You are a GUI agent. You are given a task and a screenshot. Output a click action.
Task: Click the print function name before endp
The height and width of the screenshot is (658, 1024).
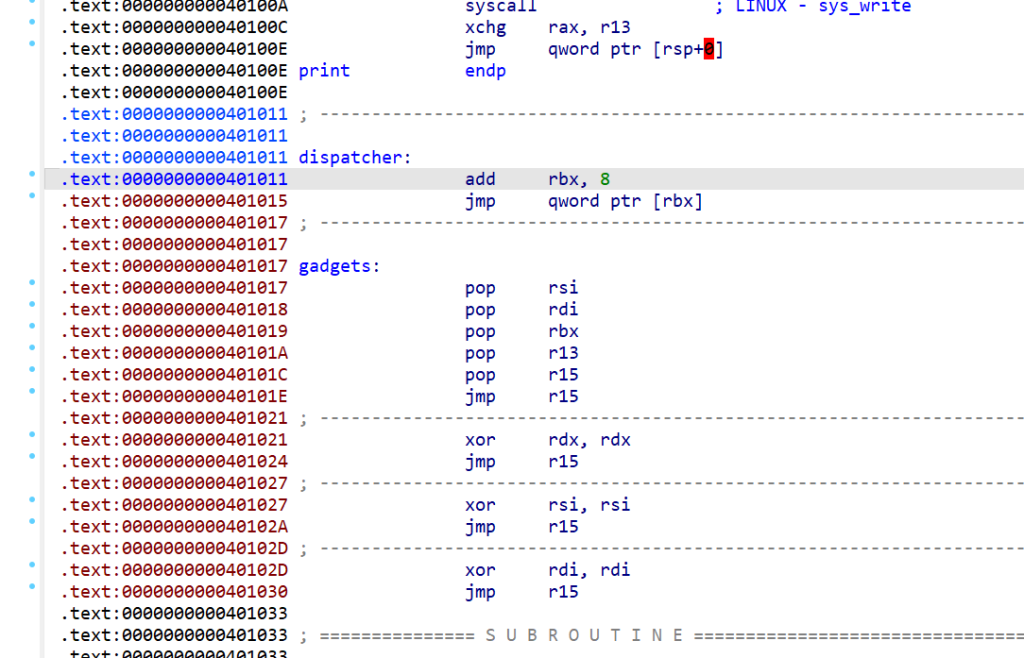pos(324,71)
